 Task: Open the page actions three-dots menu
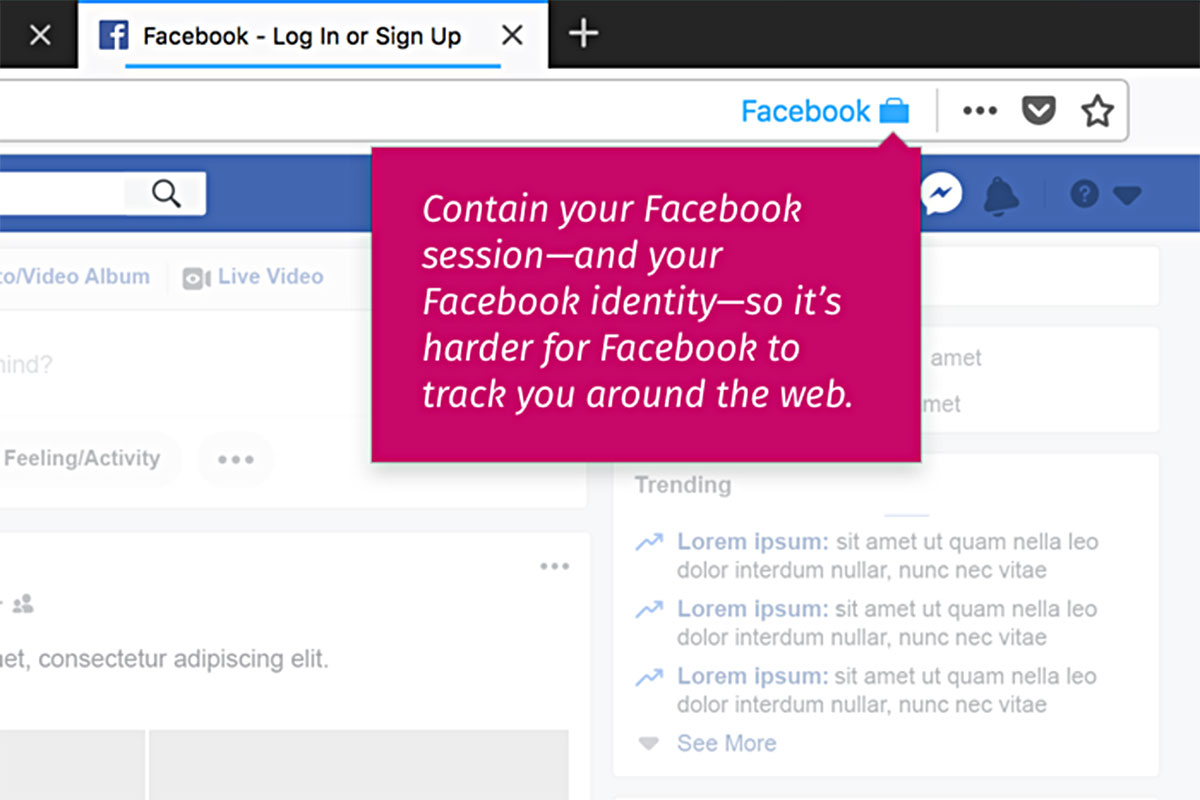click(x=979, y=111)
